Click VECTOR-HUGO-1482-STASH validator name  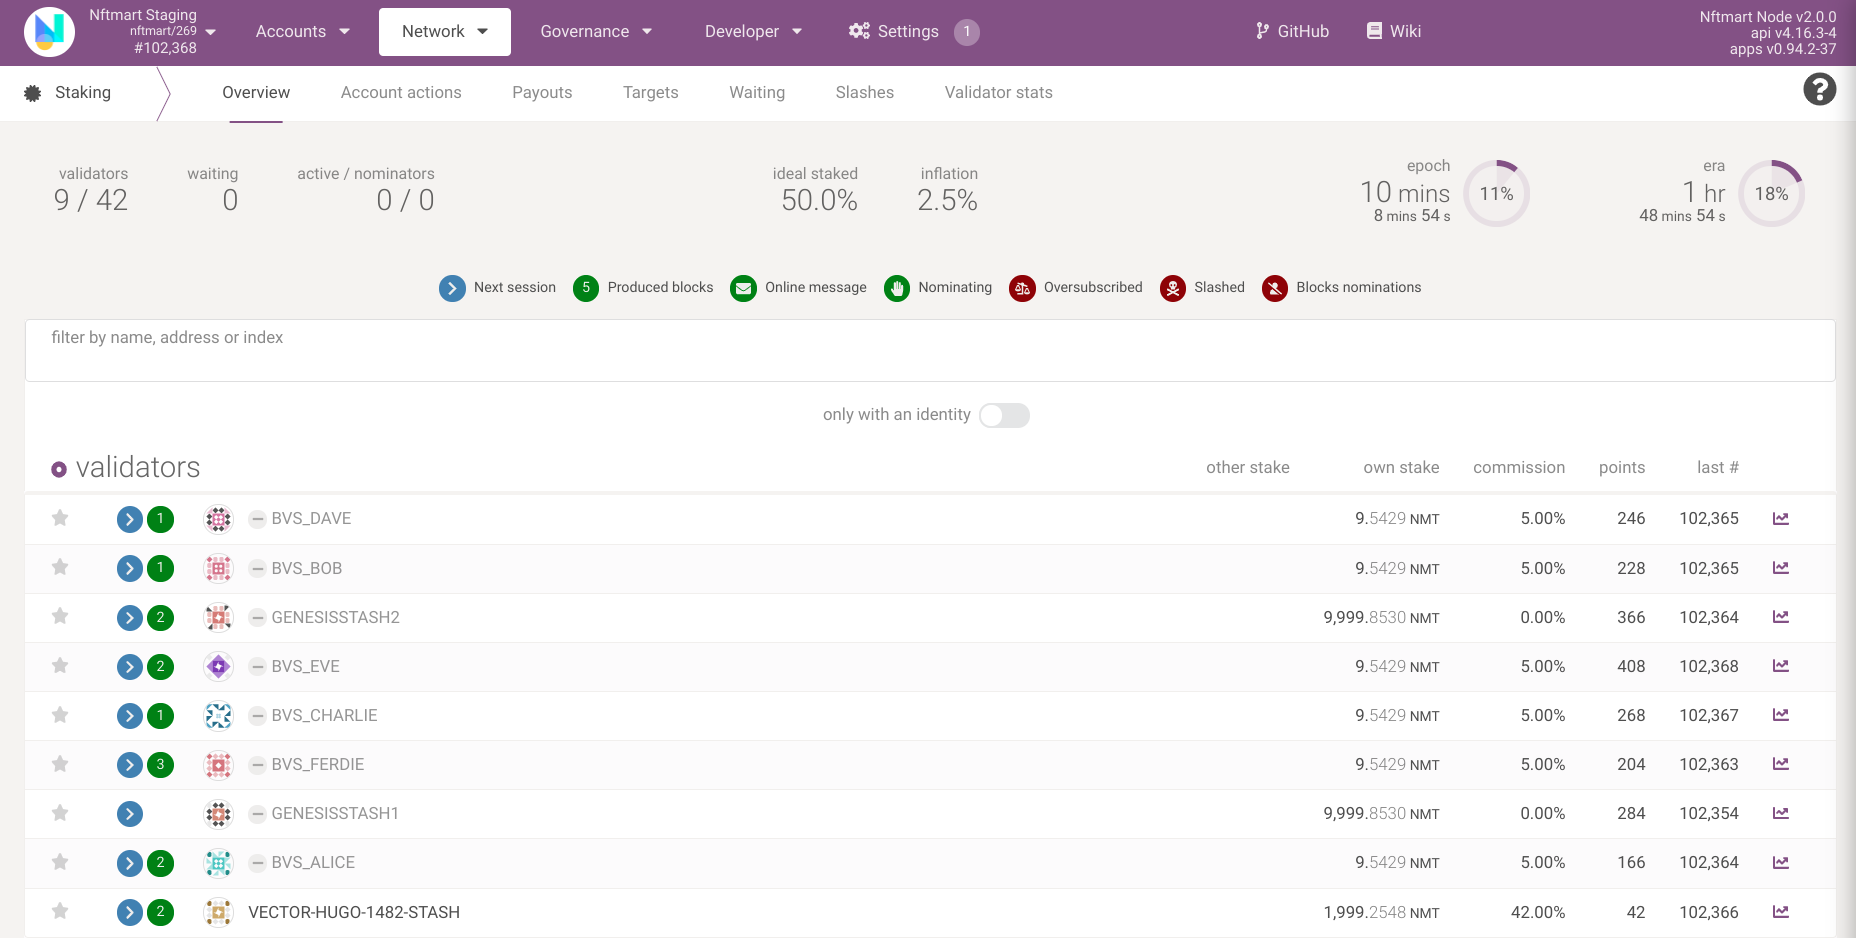[x=354, y=913]
